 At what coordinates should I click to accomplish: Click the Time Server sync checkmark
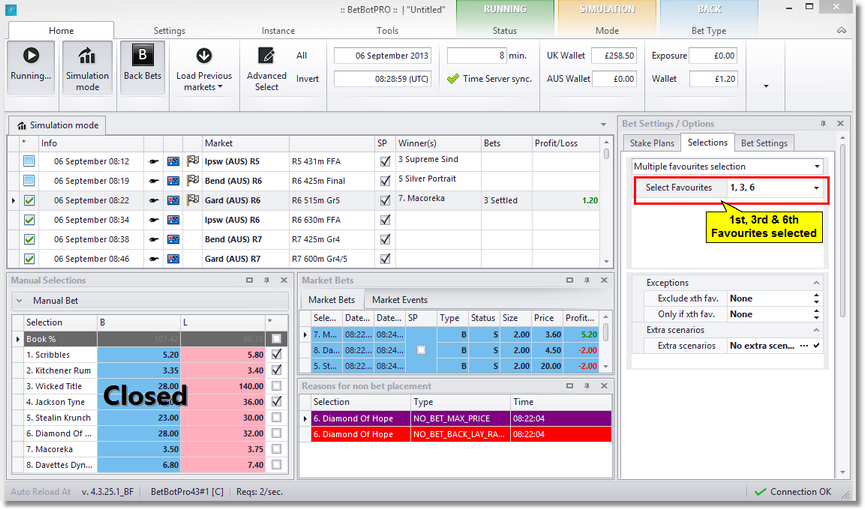point(453,79)
